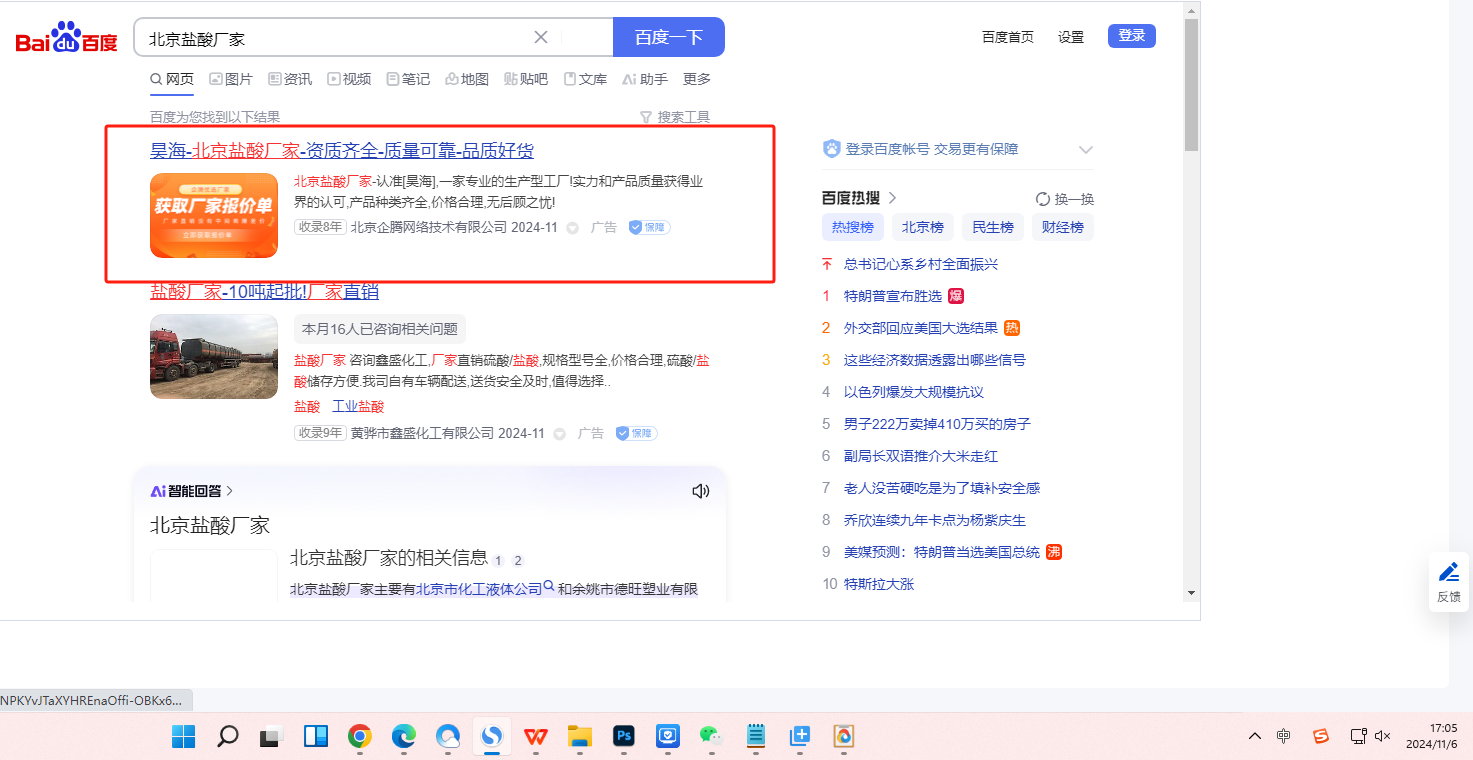Toggle the muted volume icon in system tray

[x=1383, y=736]
